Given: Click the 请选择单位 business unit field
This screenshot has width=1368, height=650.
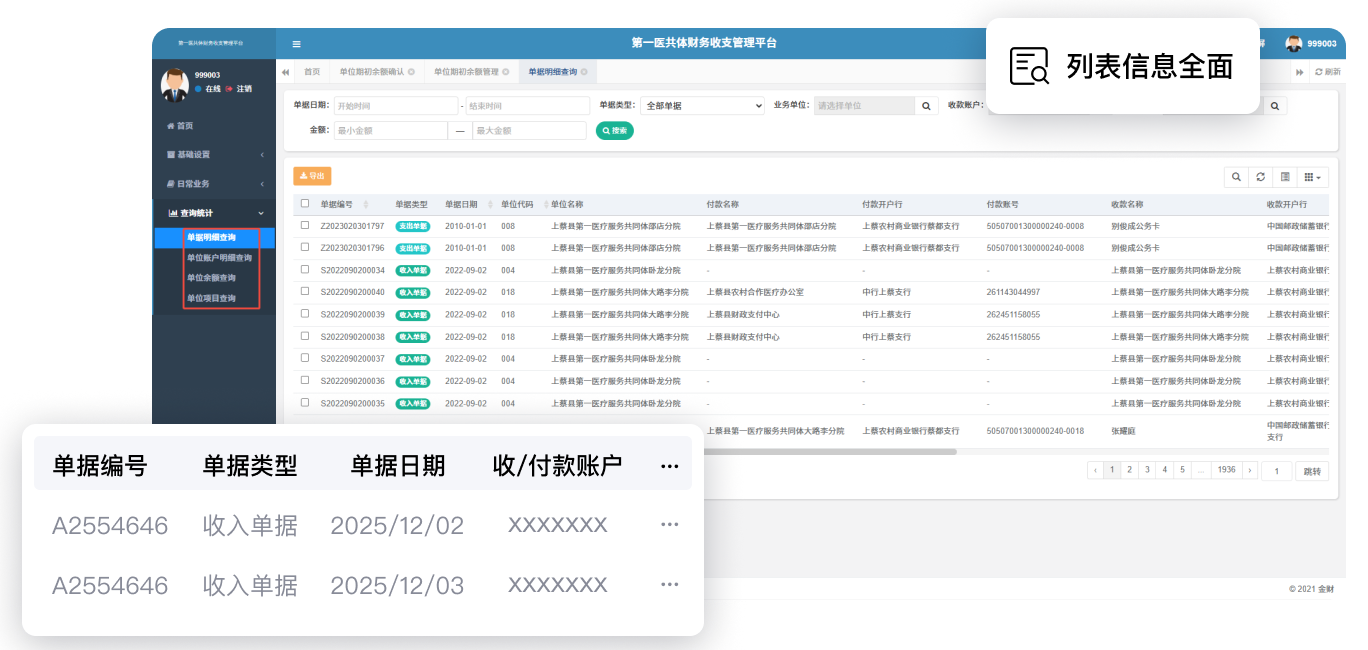Looking at the screenshot, I should tap(864, 105).
